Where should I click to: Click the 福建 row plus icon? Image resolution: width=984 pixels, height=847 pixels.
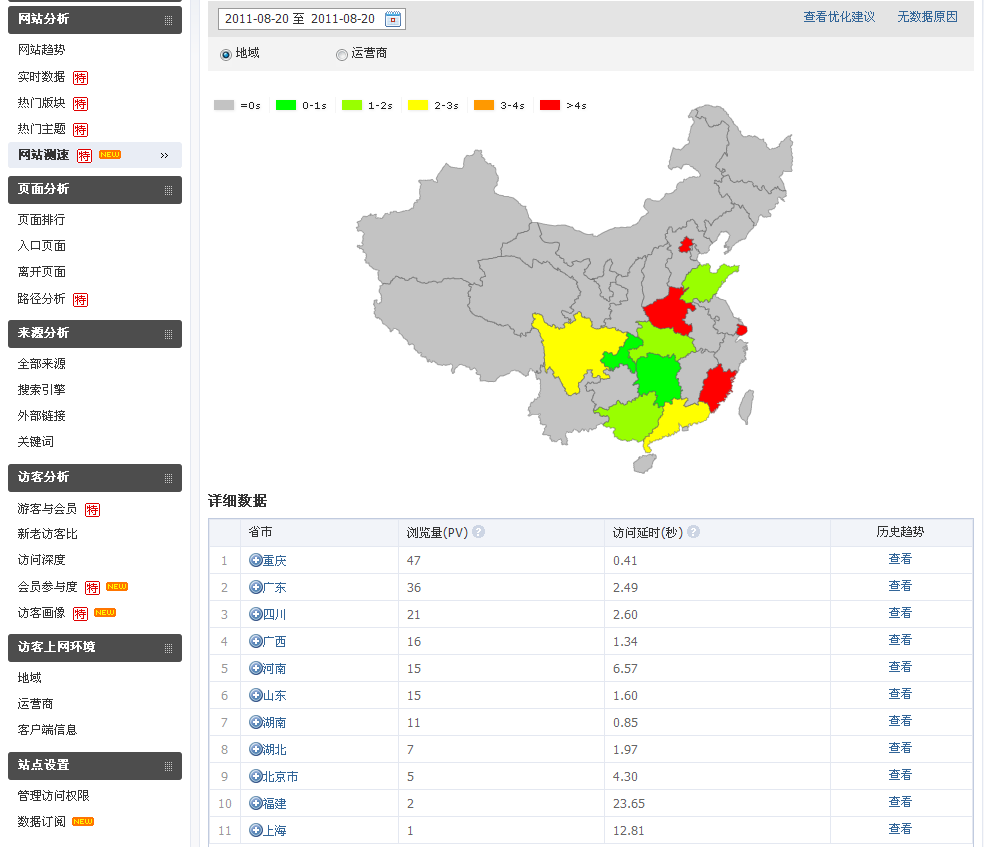click(x=255, y=803)
